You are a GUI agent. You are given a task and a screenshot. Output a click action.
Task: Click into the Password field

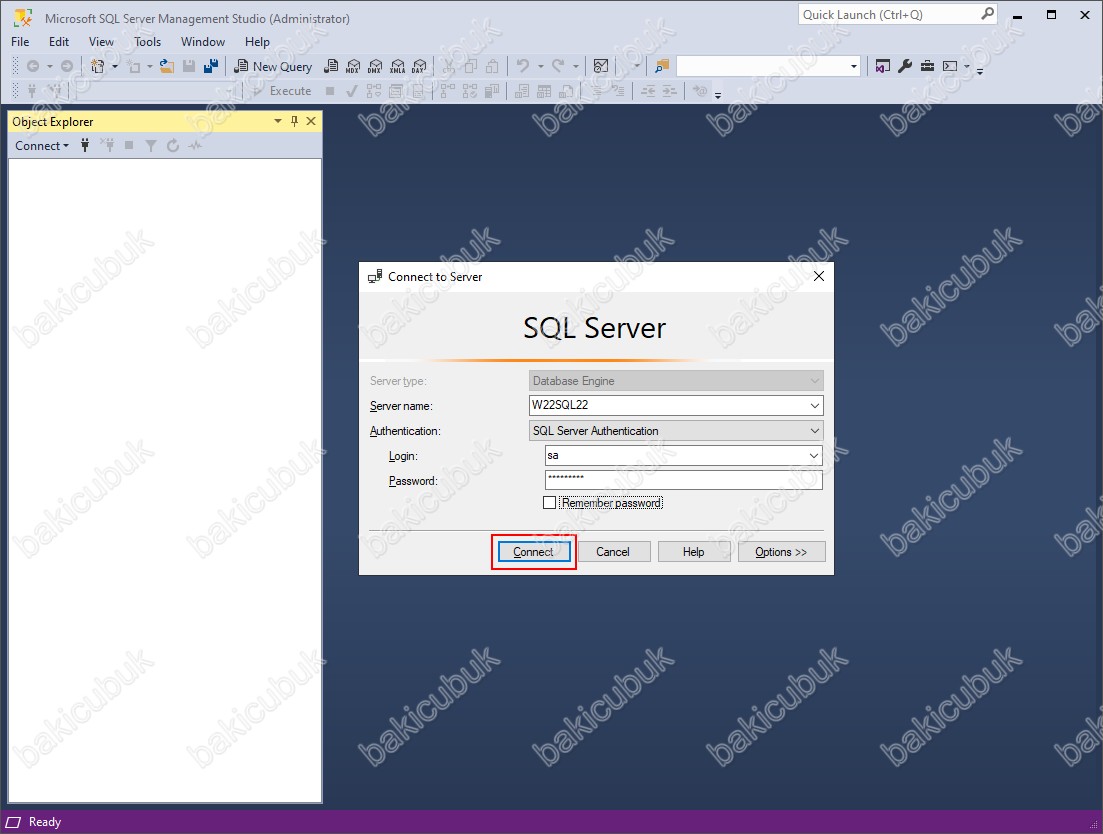click(684, 480)
